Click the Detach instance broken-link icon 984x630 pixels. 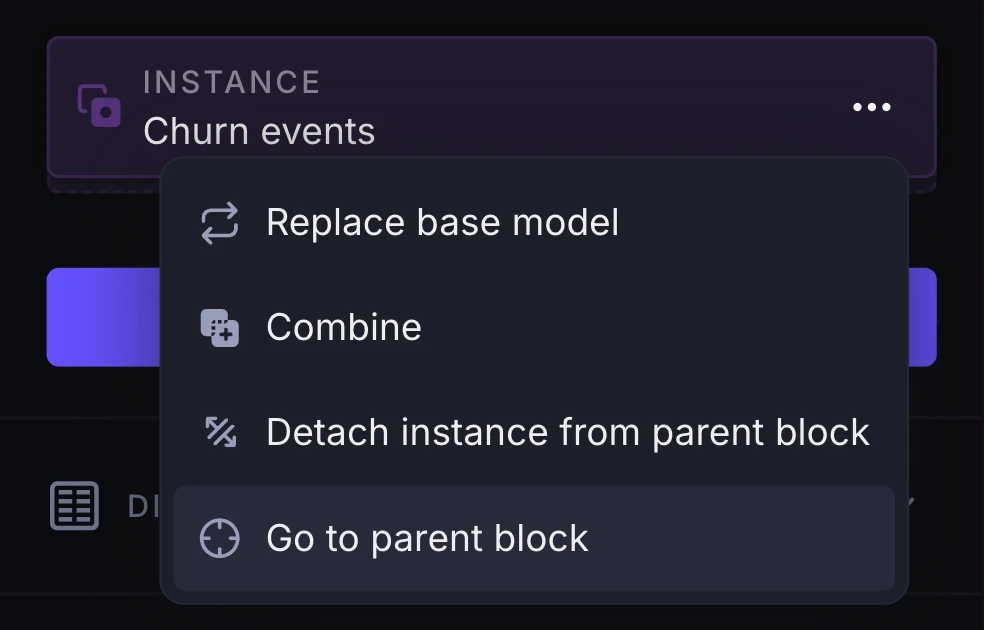click(x=219, y=432)
